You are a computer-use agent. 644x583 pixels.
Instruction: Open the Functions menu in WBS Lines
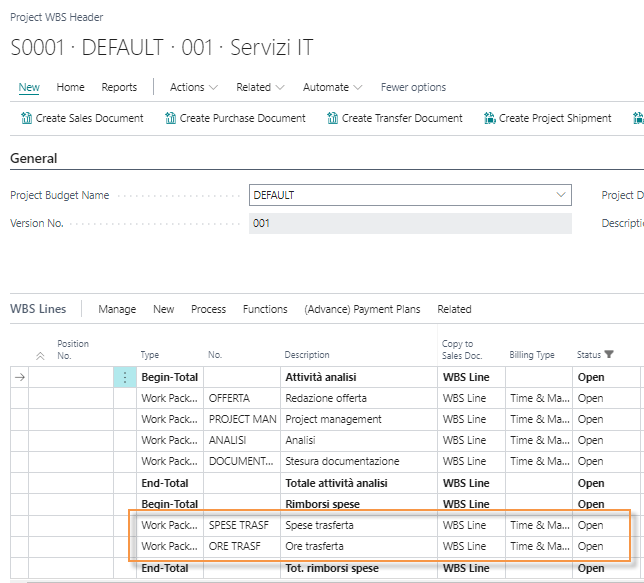pyautogui.click(x=265, y=309)
